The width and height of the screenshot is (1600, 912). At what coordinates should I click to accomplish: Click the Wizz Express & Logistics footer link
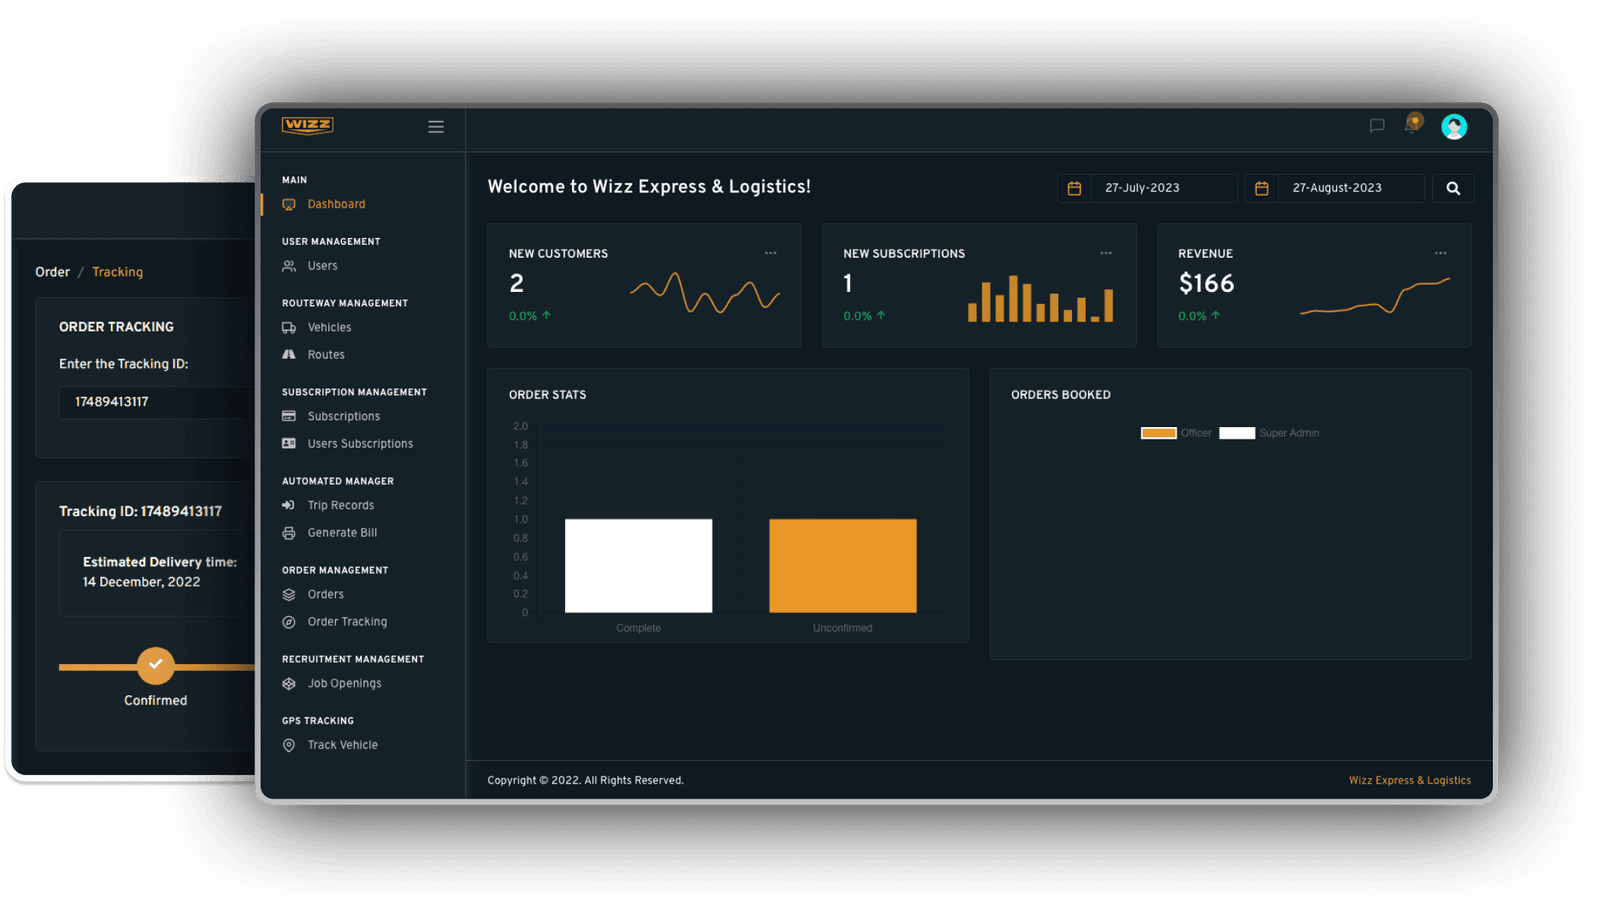(1409, 780)
